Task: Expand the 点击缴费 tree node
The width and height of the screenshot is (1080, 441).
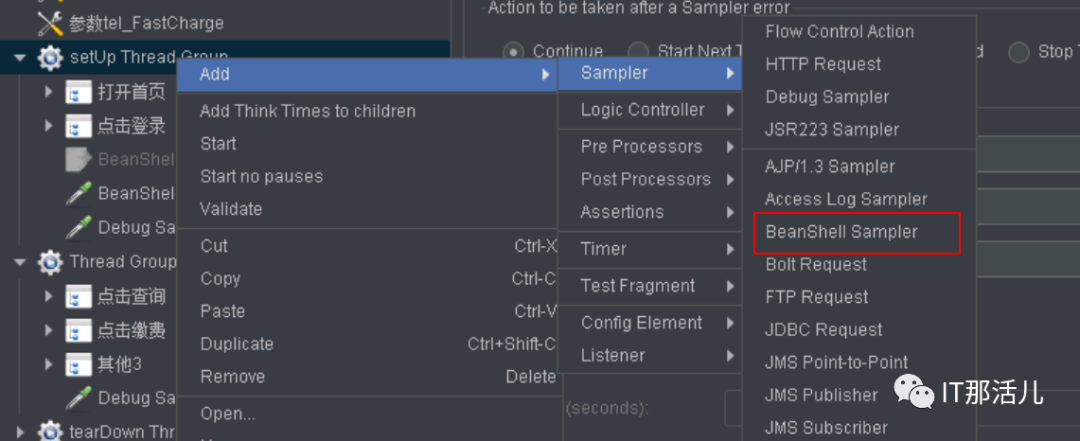Action: [49, 330]
